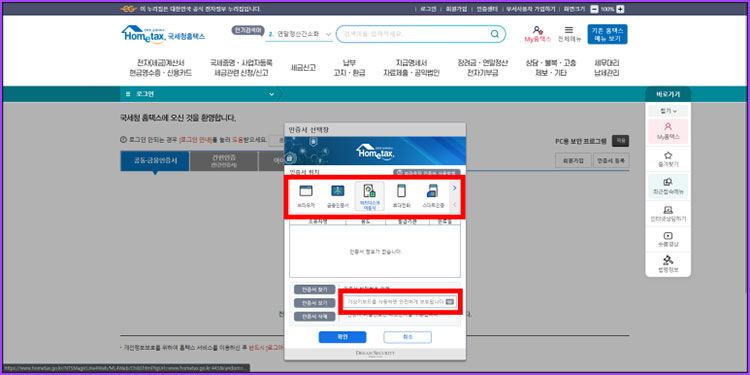Select the 간편인증 login tab
This screenshot has width=750, height=375.
pos(224,161)
